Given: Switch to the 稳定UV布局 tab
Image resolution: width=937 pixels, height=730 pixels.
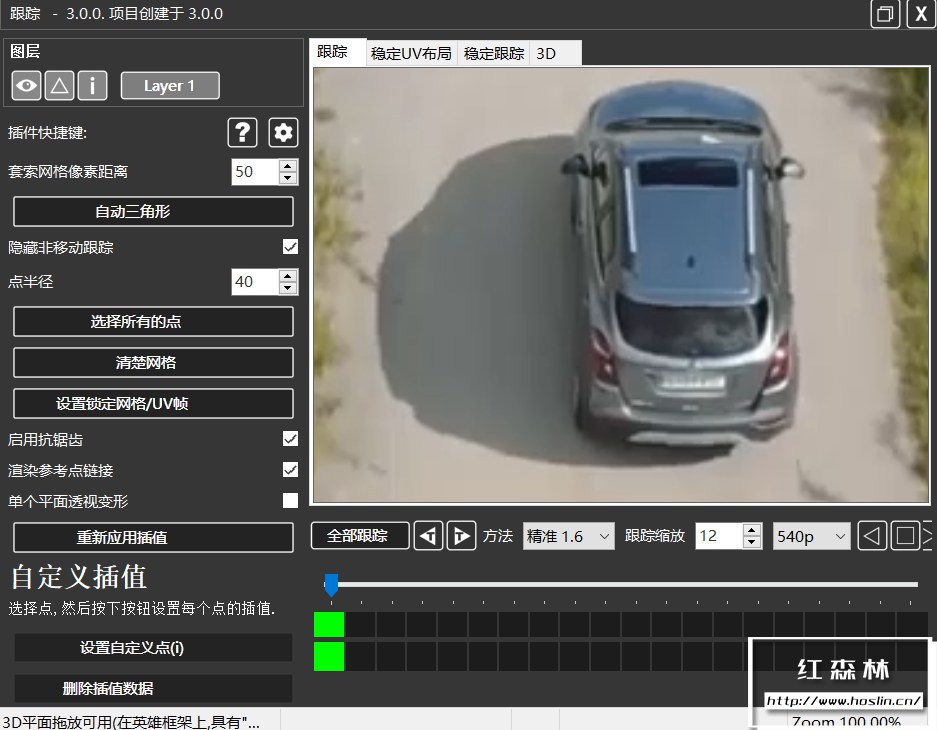Looking at the screenshot, I should coord(411,53).
